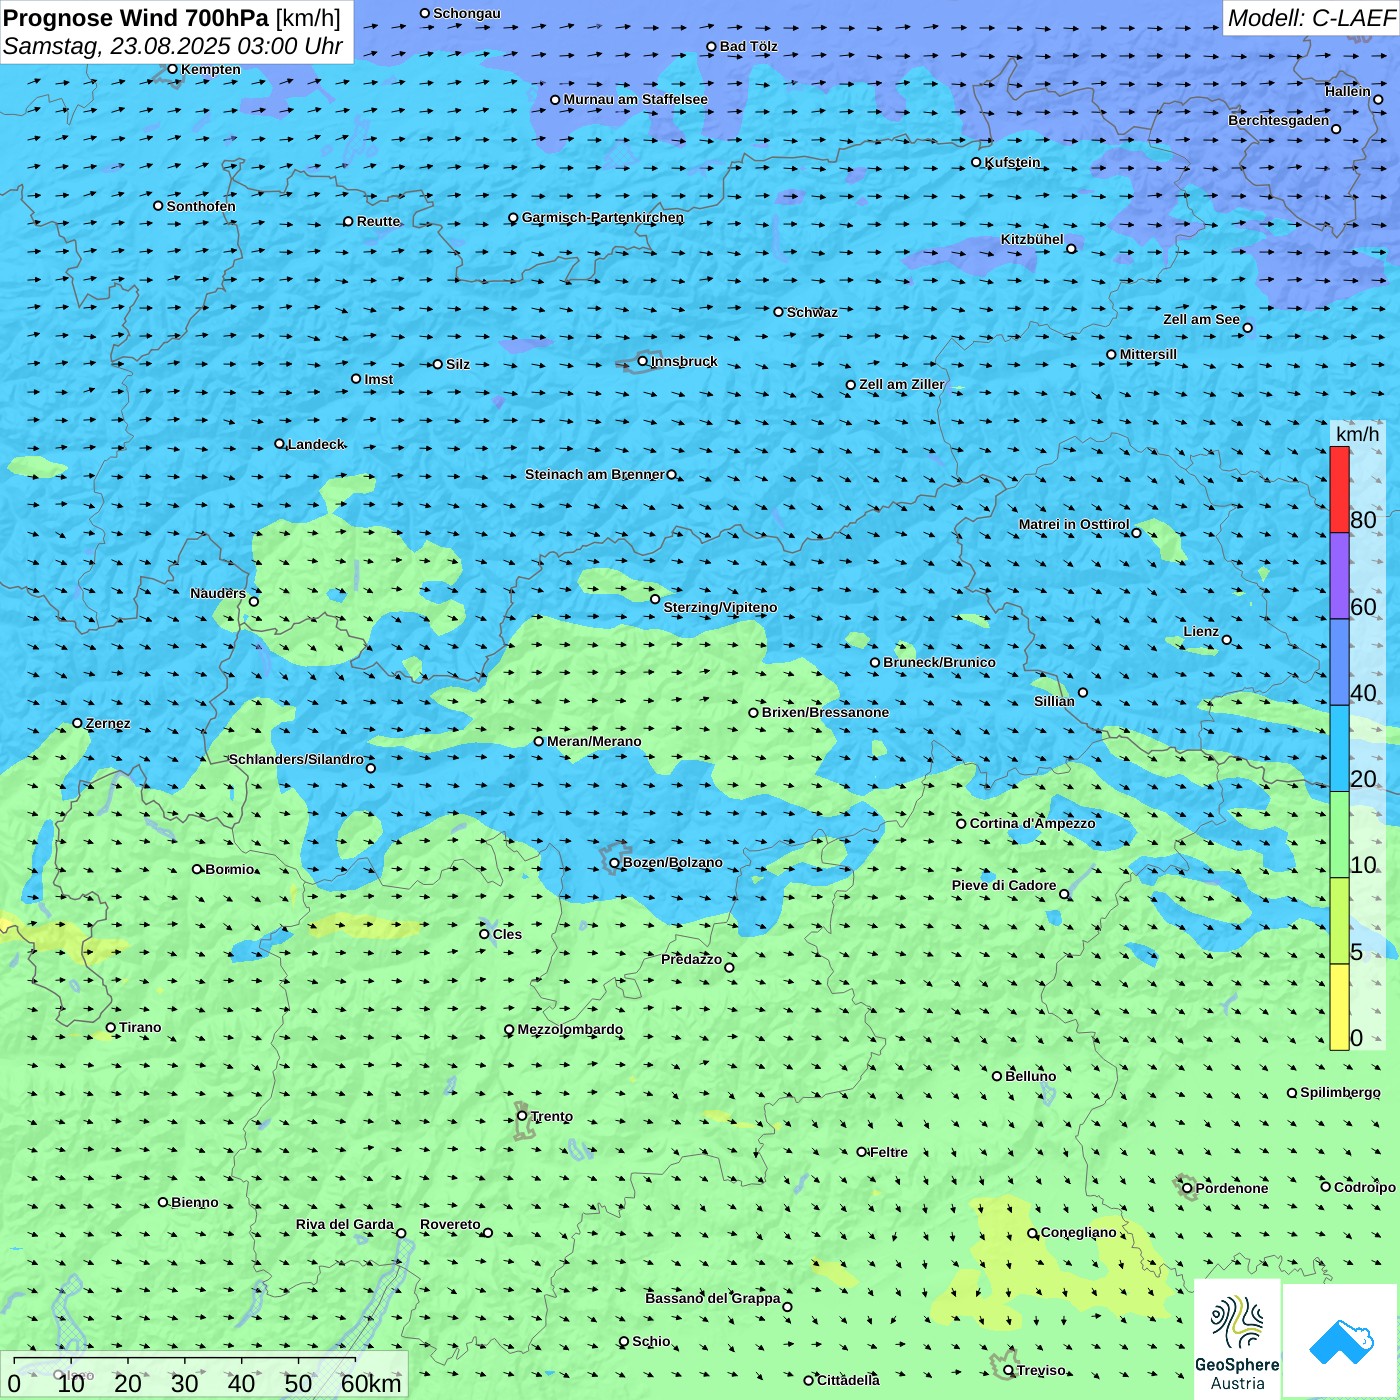This screenshot has width=1400, height=1400.
Task: Click the Garmisch-Partenkirchen marker
Action: 513,218
